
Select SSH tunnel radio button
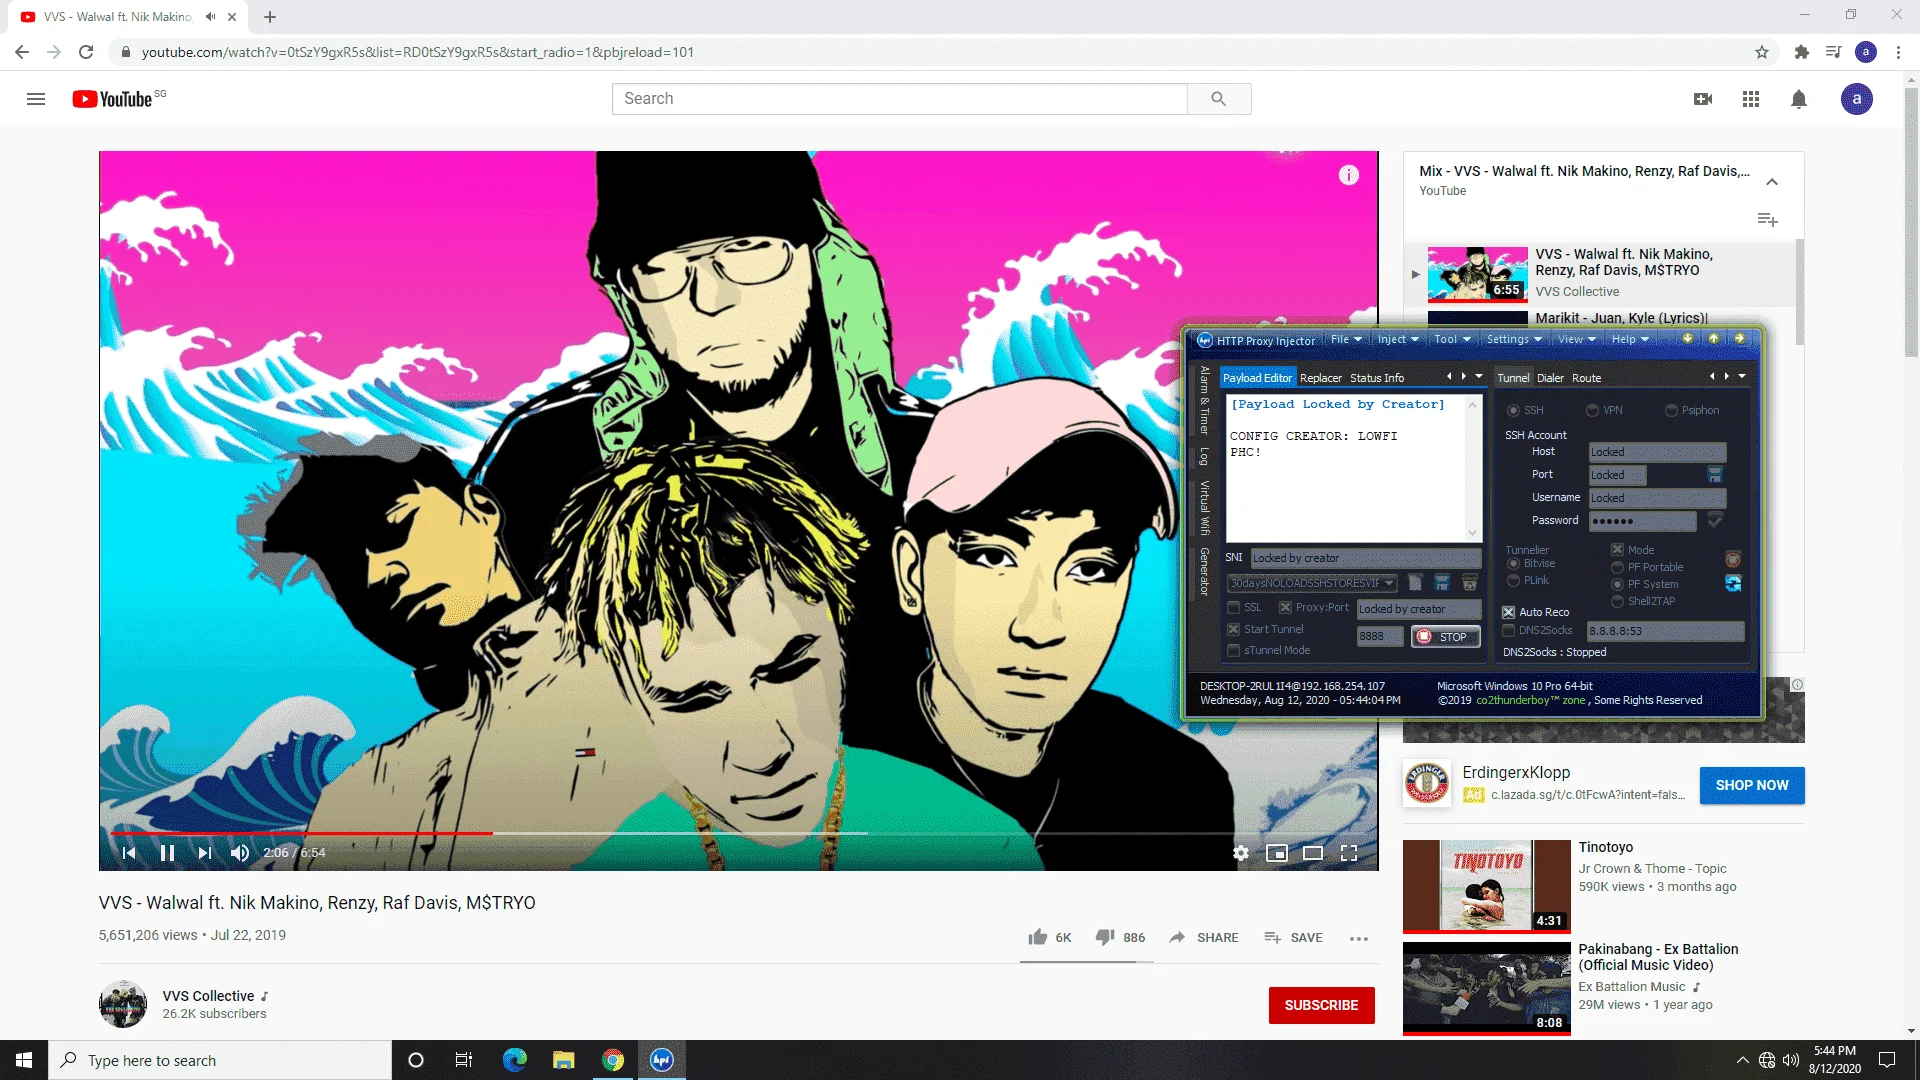pyautogui.click(x=1513, y=411)
